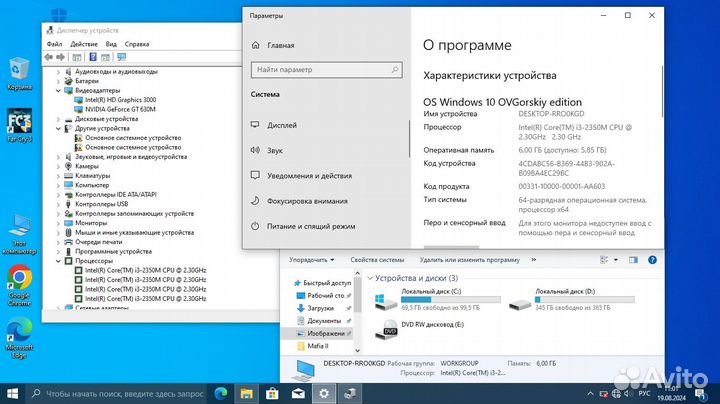Launch Microsoft Edge desktop shortcut

(19, 338)
